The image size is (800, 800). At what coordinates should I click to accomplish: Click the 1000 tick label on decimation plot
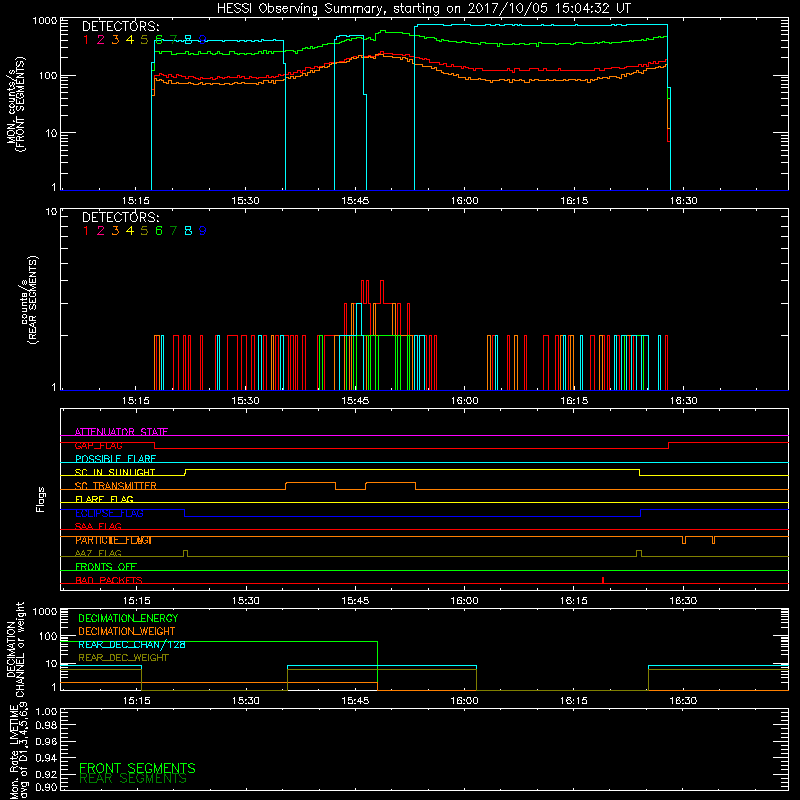click(45, 611)
